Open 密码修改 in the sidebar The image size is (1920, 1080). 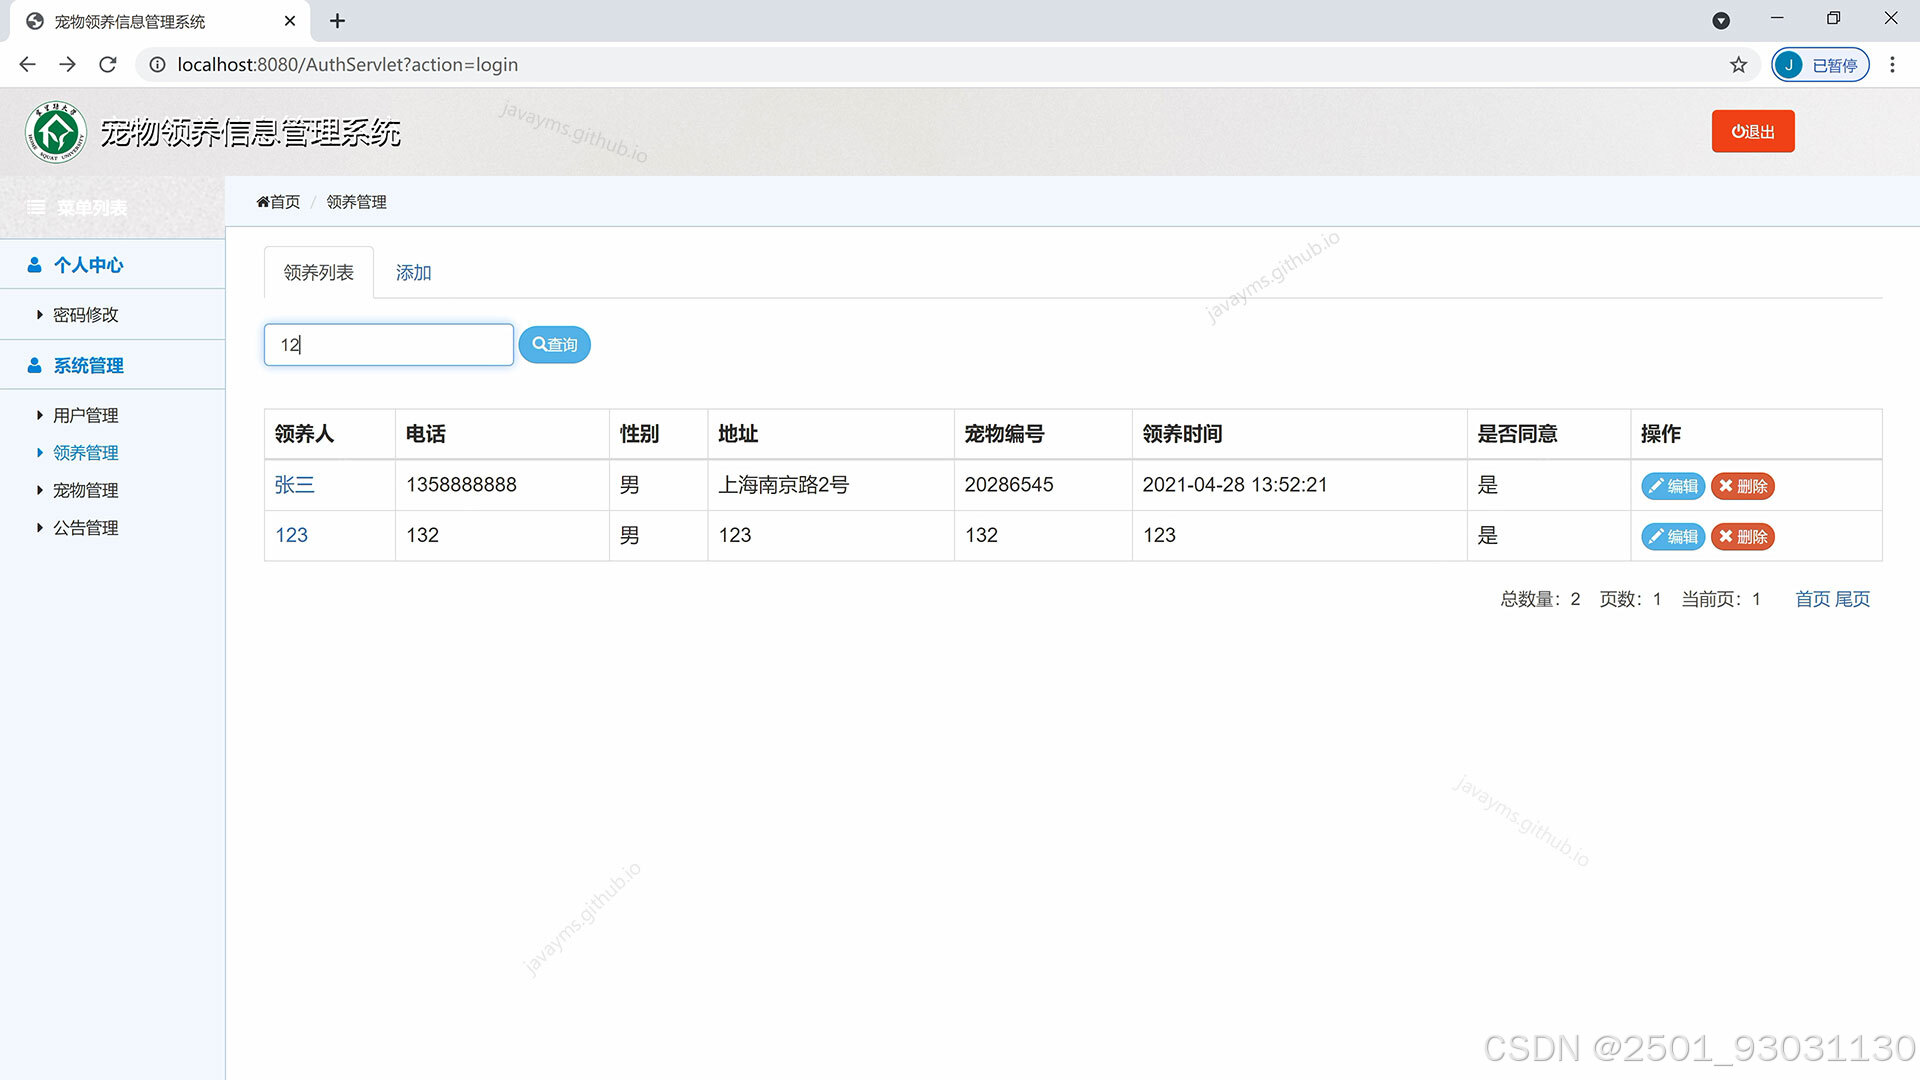85,315
